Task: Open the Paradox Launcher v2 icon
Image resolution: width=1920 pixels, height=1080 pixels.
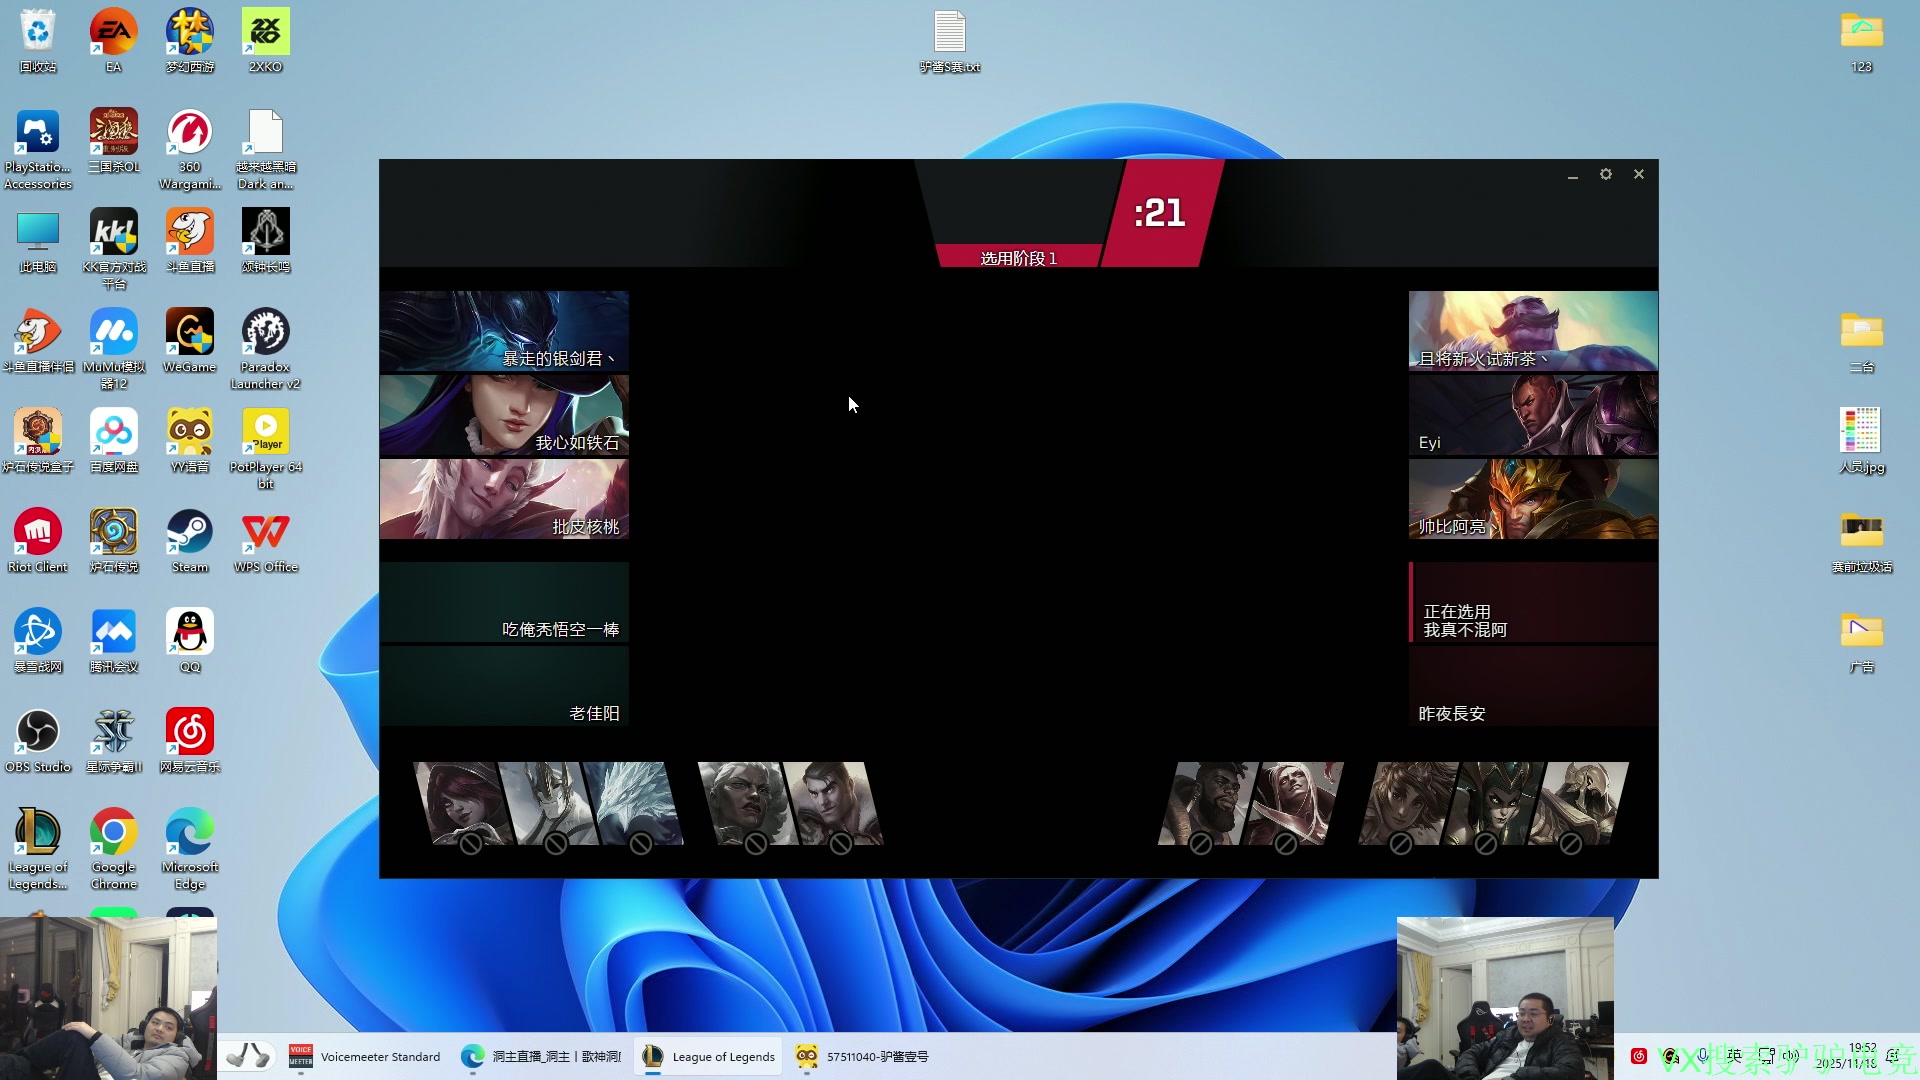Action: (265, 332)
